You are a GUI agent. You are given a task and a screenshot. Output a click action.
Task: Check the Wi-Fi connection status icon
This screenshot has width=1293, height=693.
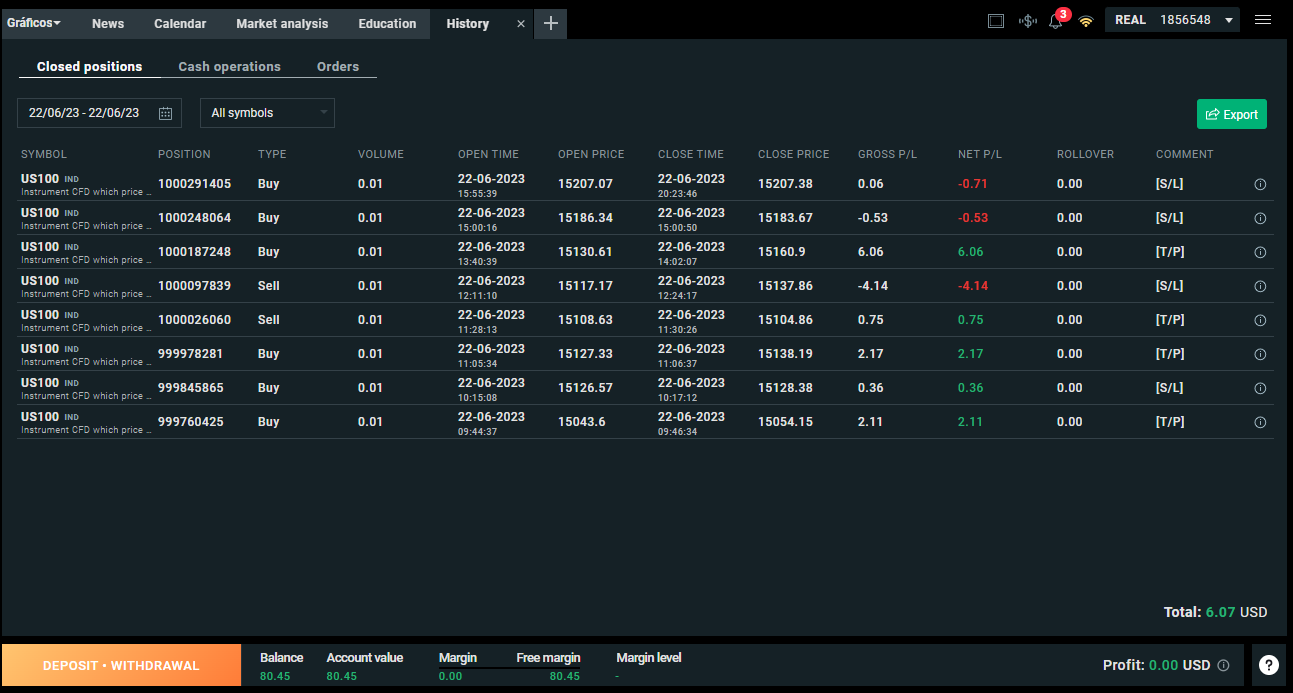tap(1086, 21)
